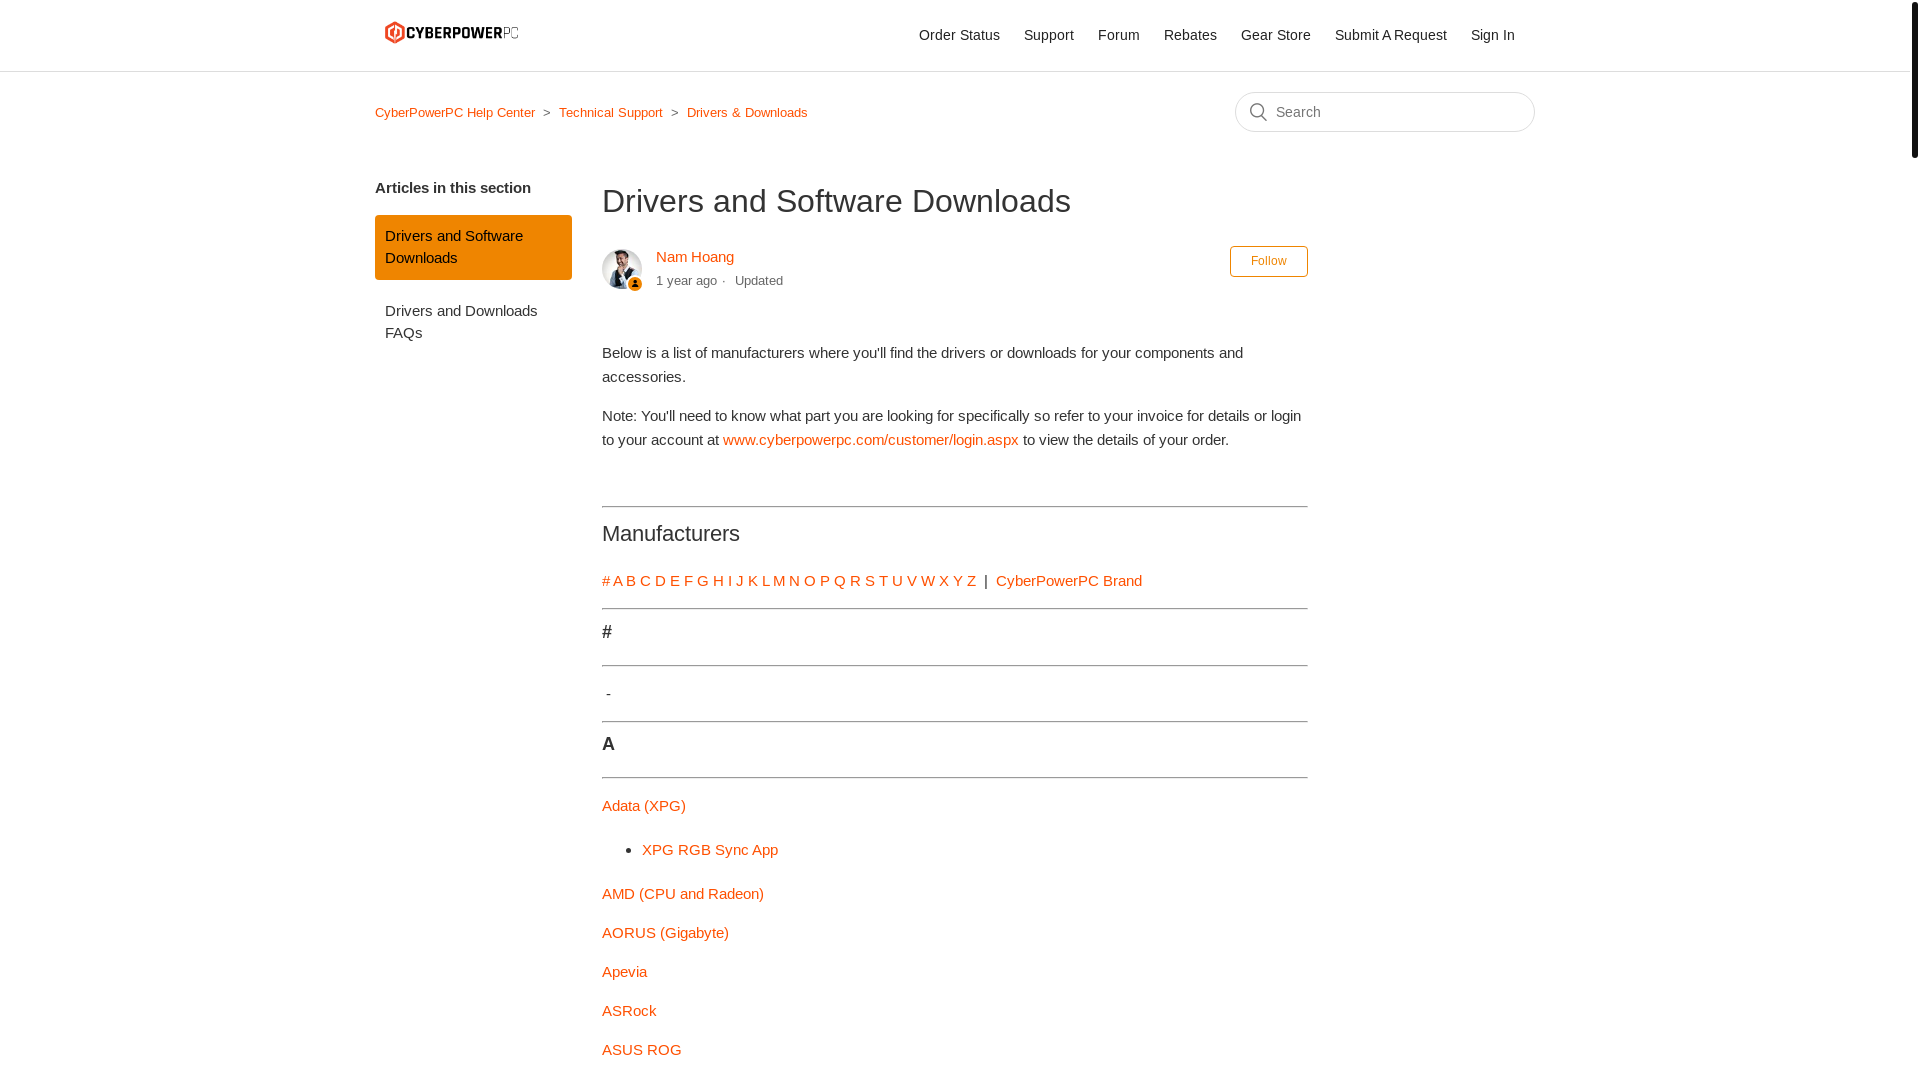Open Rebates page

(1190, 35)
